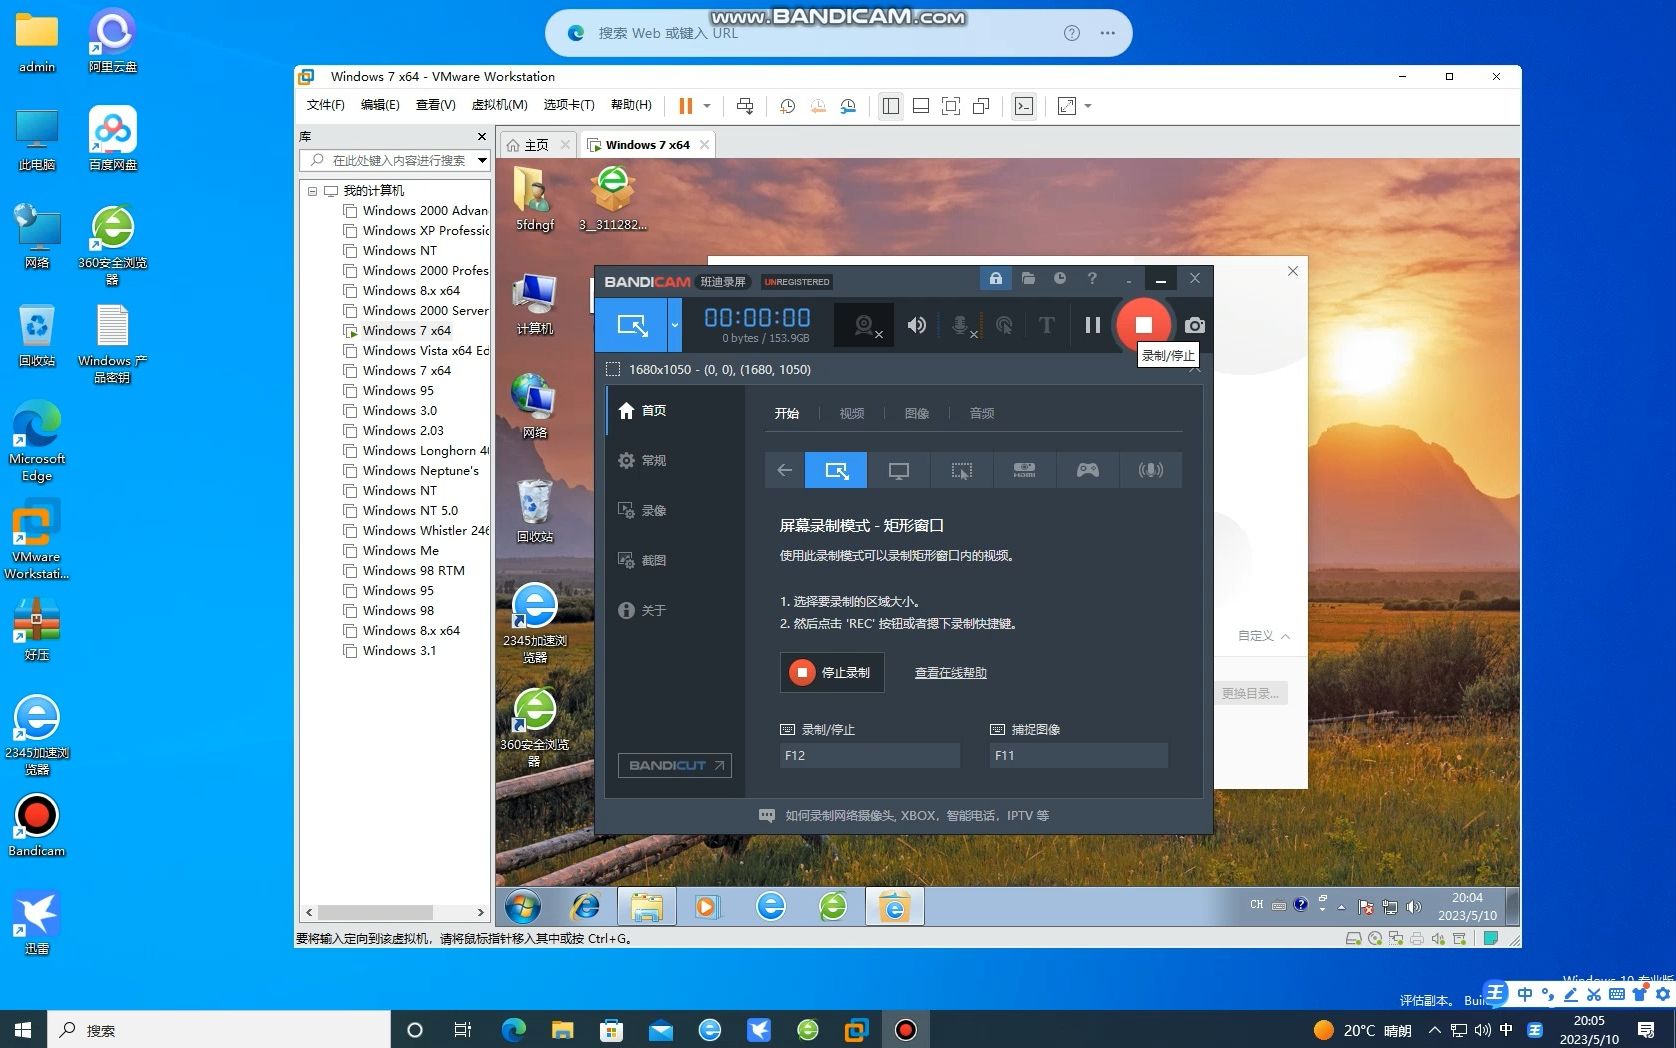The width and height of the screenshot is (1676, 1048).
Task: Toggle Bandicam speaker sound icon
Action: click(x=916, y=325)
